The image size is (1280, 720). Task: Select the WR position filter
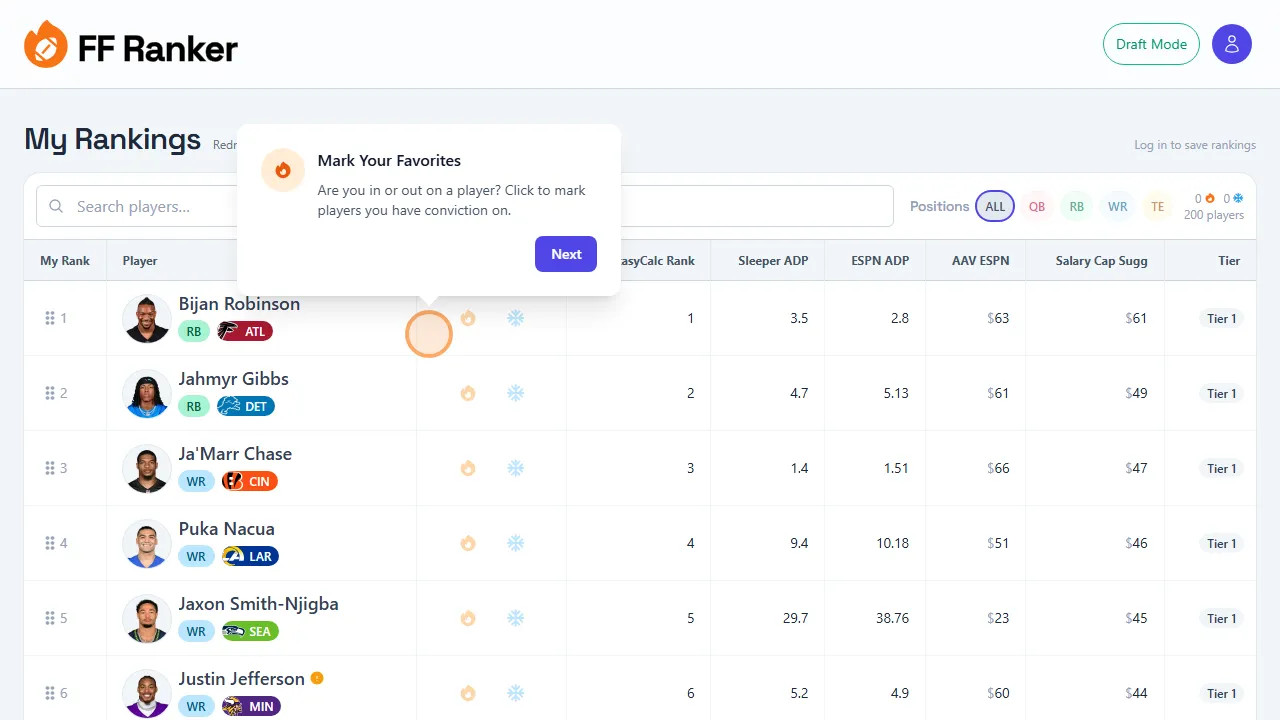click(x=1117, y=206)
